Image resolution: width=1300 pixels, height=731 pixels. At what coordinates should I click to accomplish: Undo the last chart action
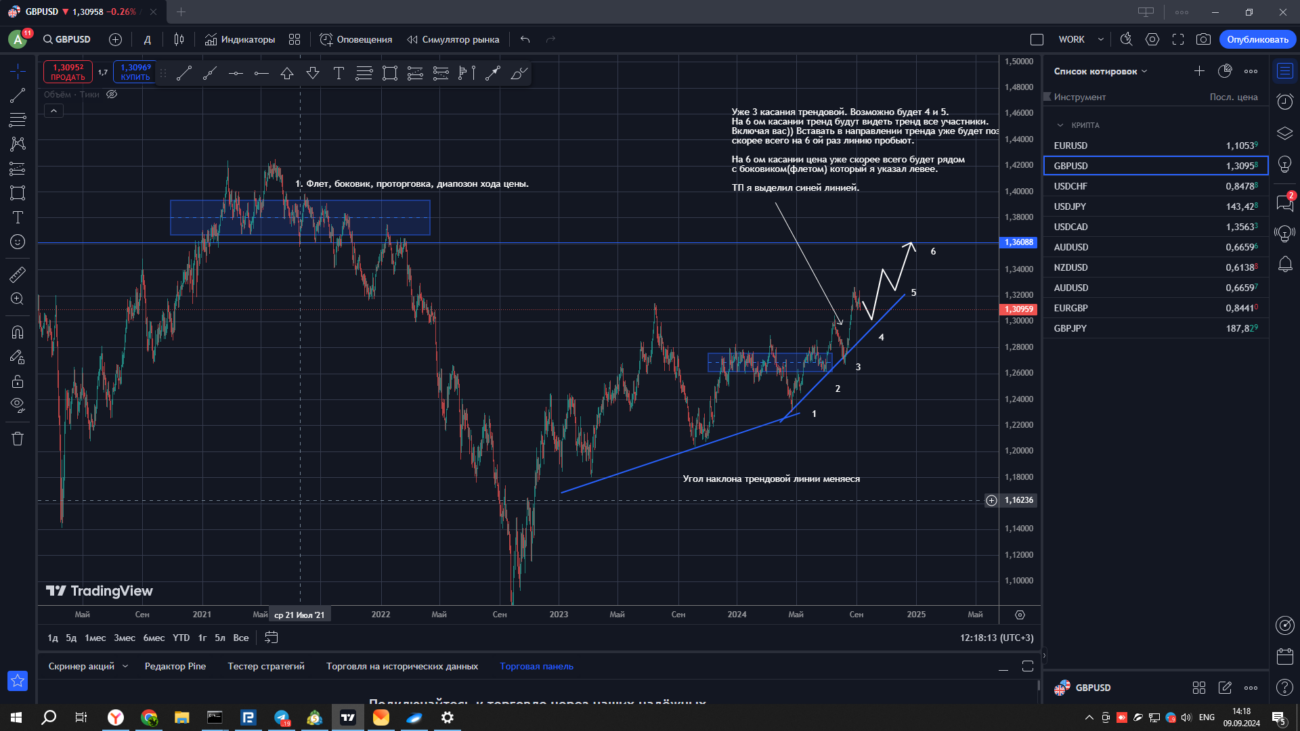point(525,39)
